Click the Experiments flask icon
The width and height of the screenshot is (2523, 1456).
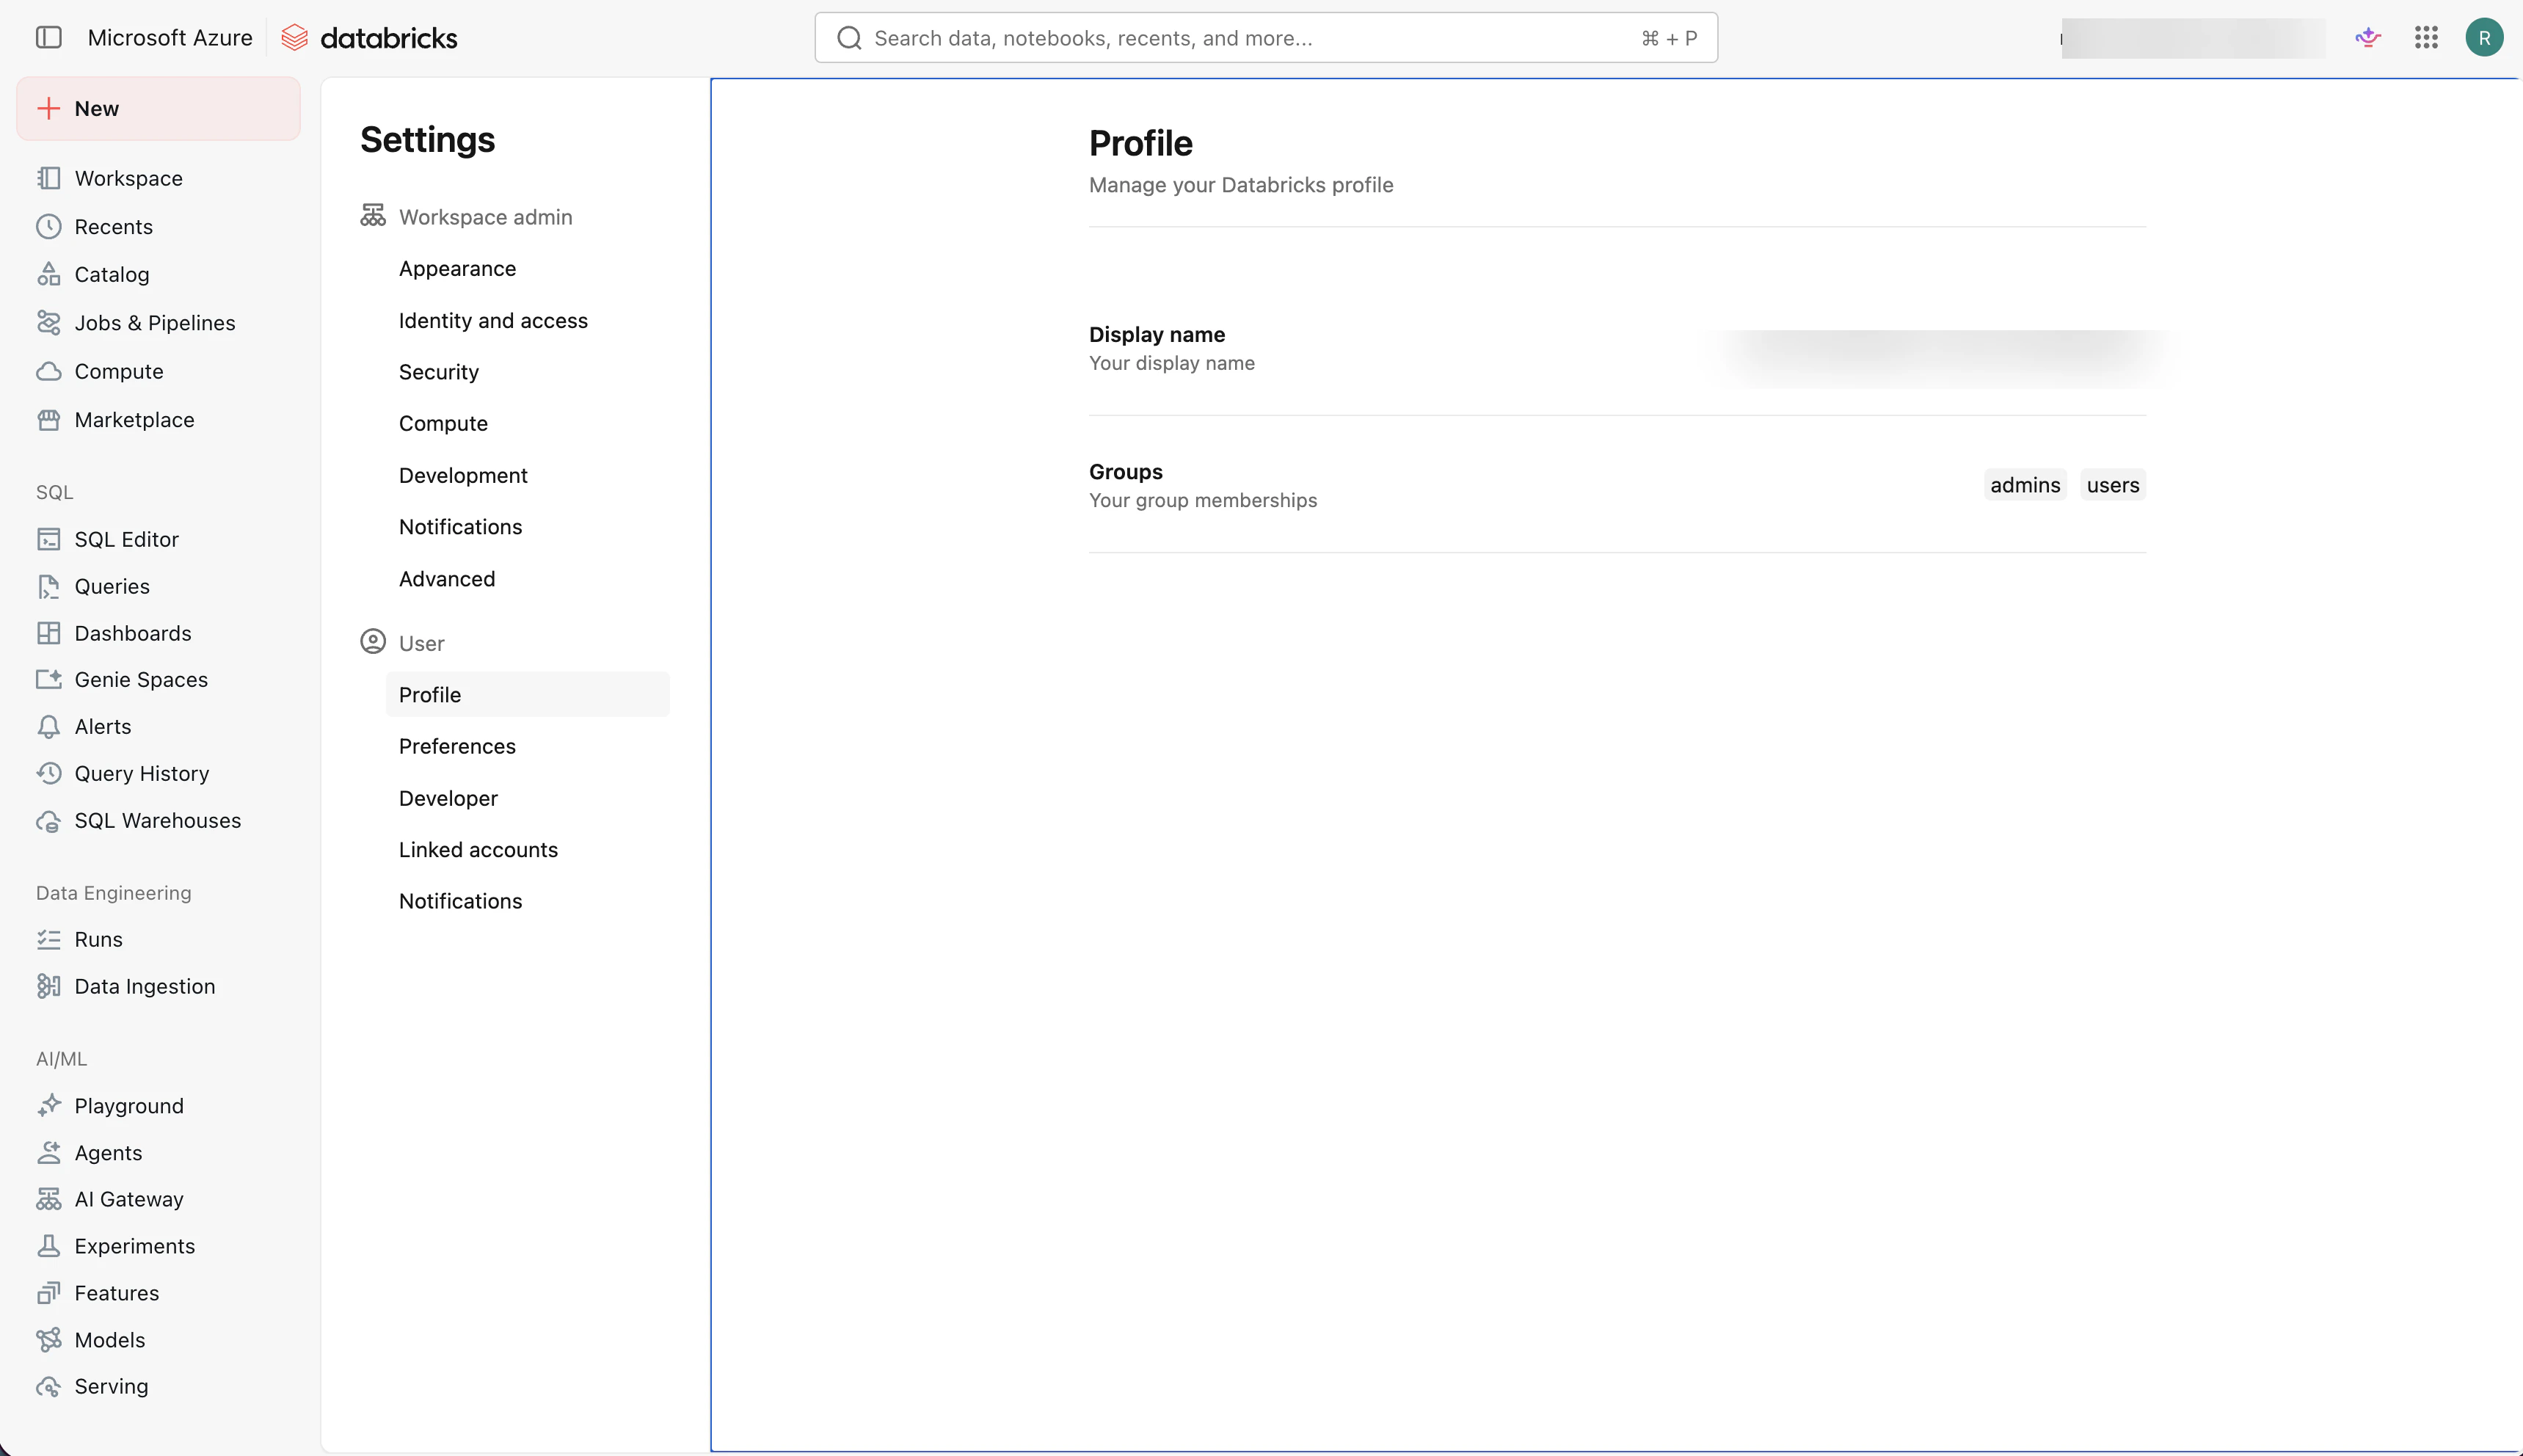[x=48, y=1246]
